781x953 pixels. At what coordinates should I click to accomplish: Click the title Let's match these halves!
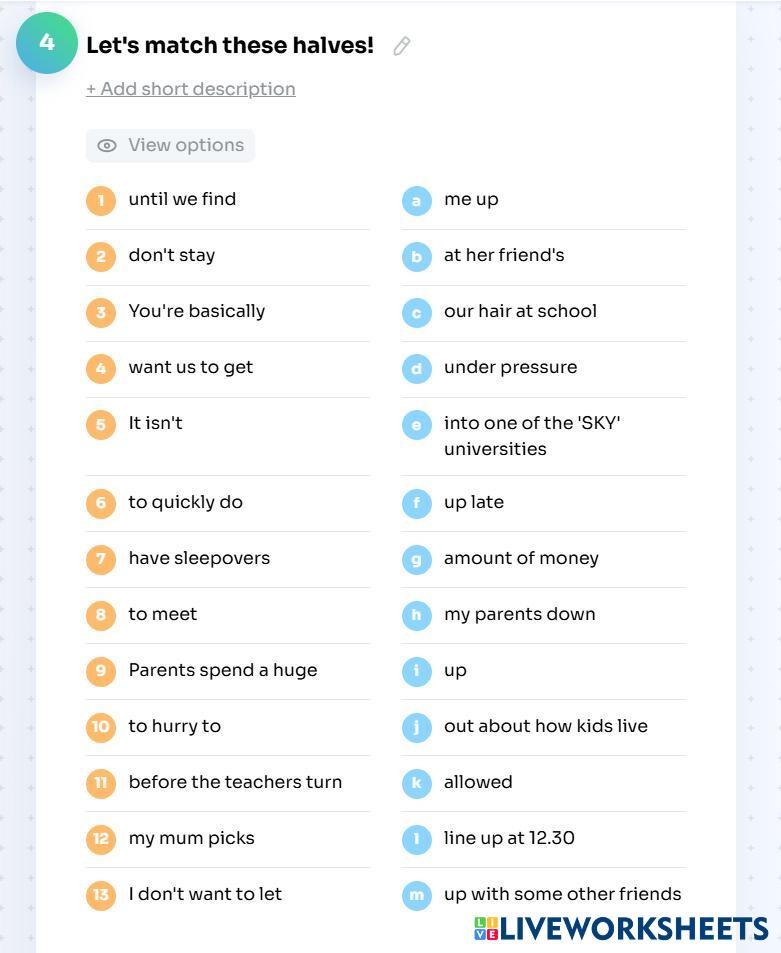click(x=230, y=45)
